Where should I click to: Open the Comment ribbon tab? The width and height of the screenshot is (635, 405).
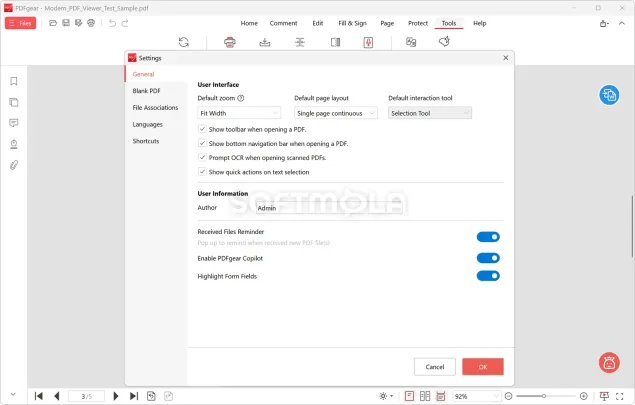pyautogui.click(x=283, y=23)
